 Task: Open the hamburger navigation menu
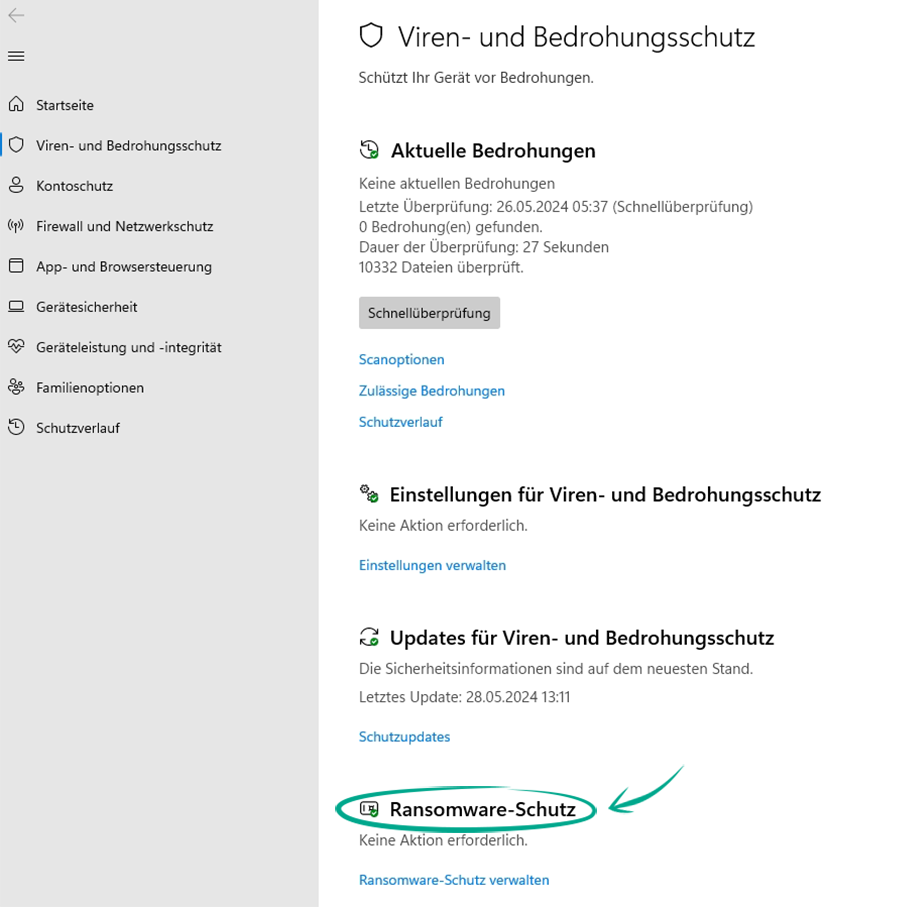[16, 56]
